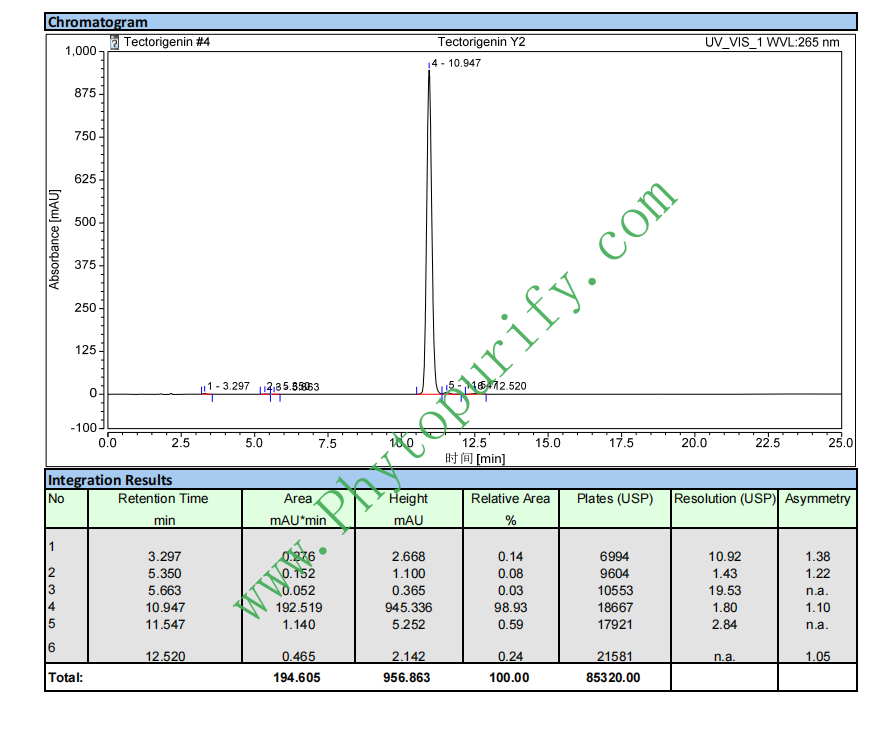The height and width of the screenshot is (736, 884).
Task: Select the Asymmetry column header
Action: (817, 498)
